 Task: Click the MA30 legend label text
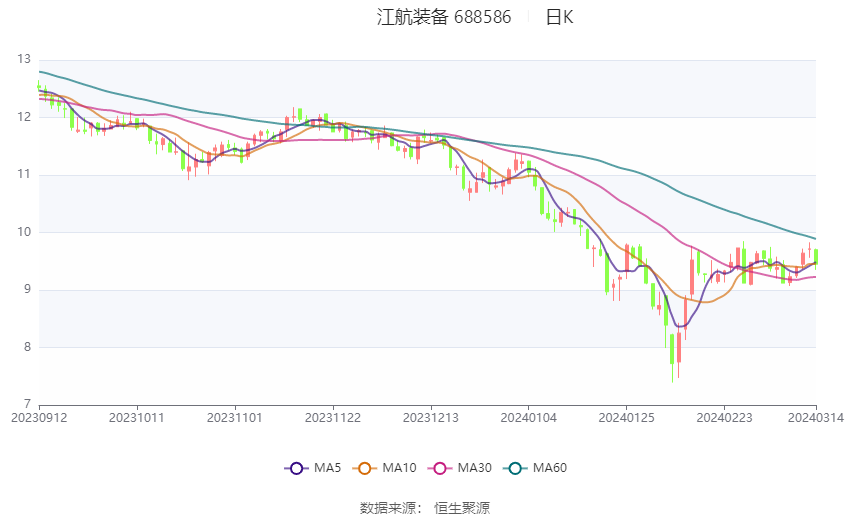click(x=474, y=468)
